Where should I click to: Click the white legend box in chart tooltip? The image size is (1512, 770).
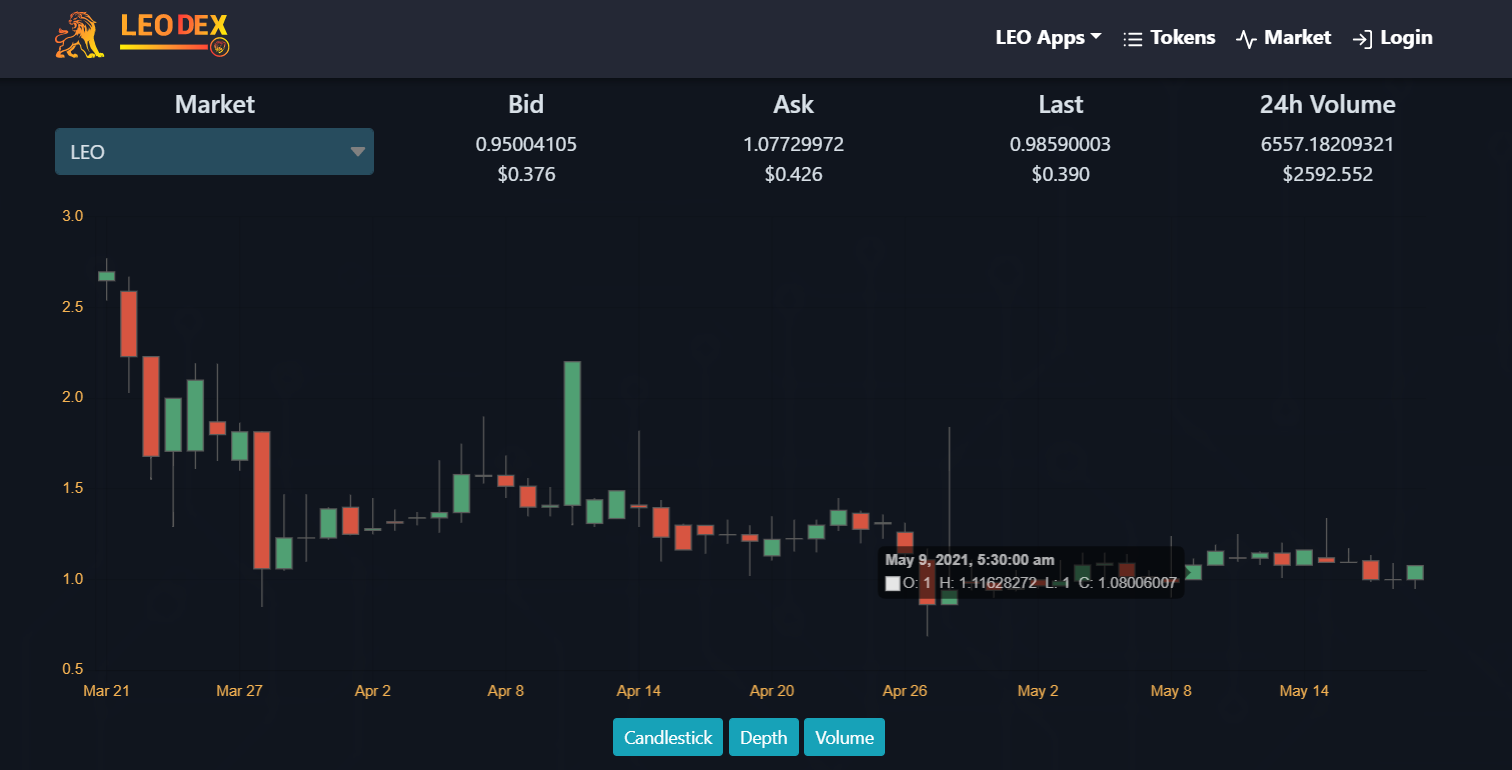(x=893, y=583)
